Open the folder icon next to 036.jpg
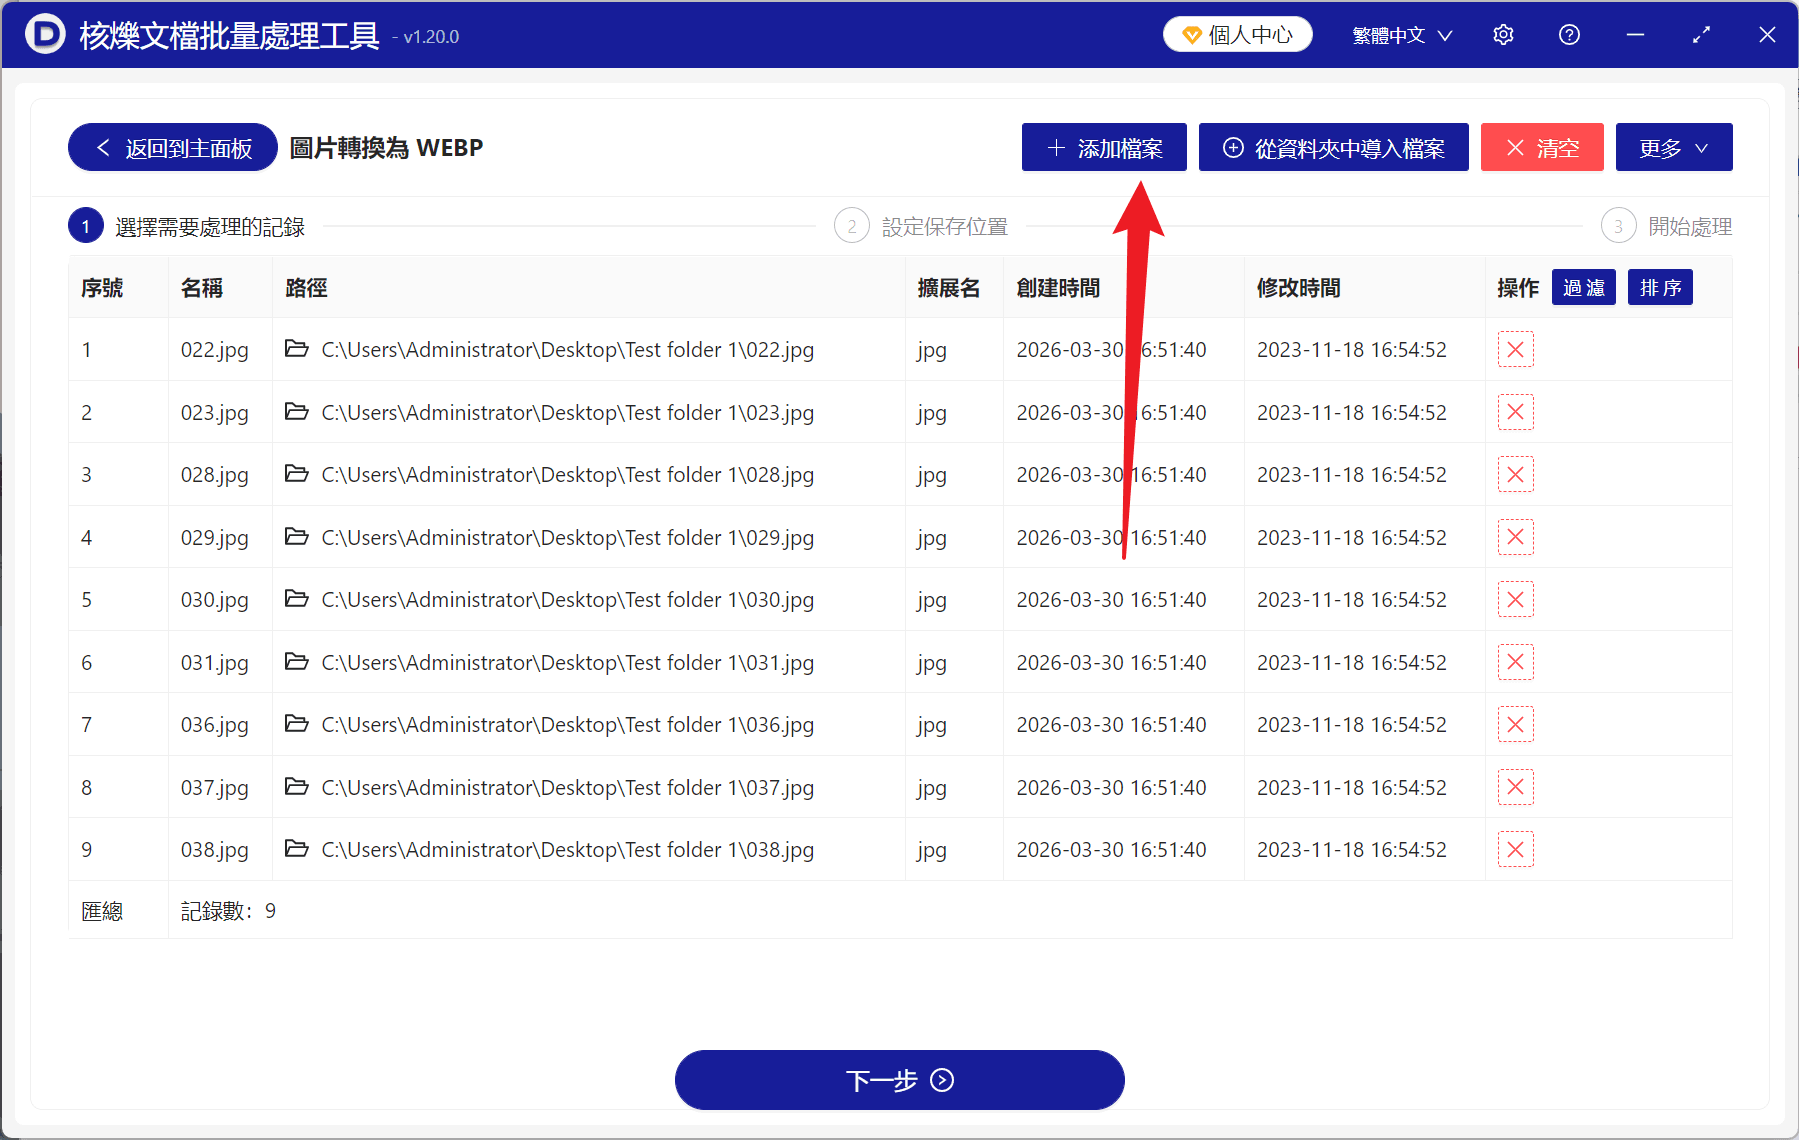Viewport: 1799px width, 1140px height. (296, 724)
